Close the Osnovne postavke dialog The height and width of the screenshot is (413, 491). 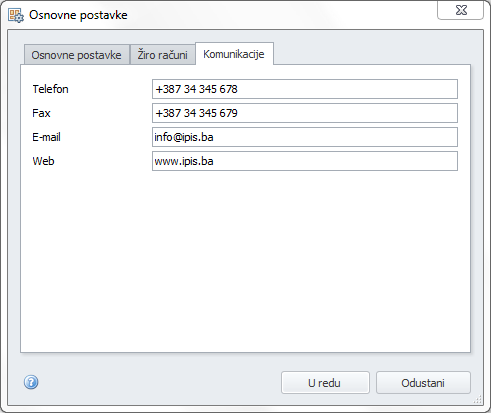pos(460,10)
